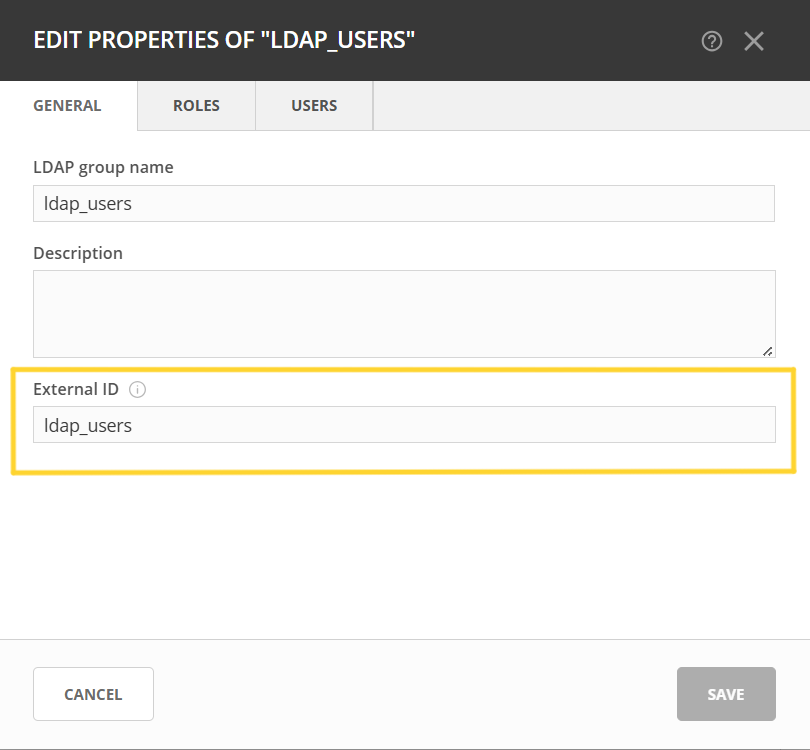Click the footer space between Cancel and Save
This screenshot has width=810, height=750.
(x=415, y=694)
